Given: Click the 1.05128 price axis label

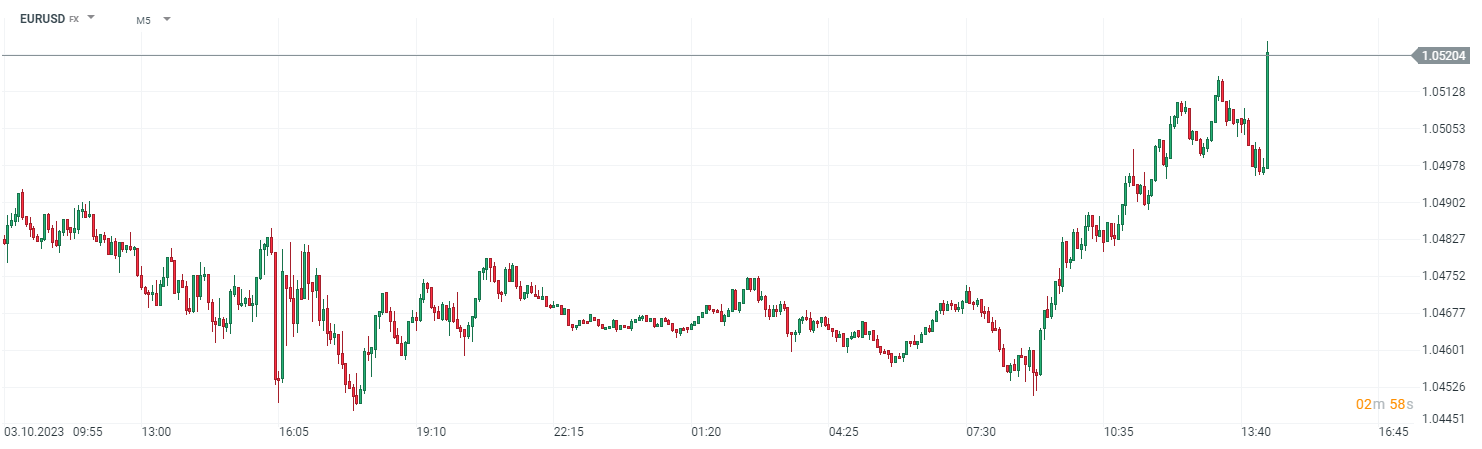Looking at the screenshot, I should tap(1443, 92).
